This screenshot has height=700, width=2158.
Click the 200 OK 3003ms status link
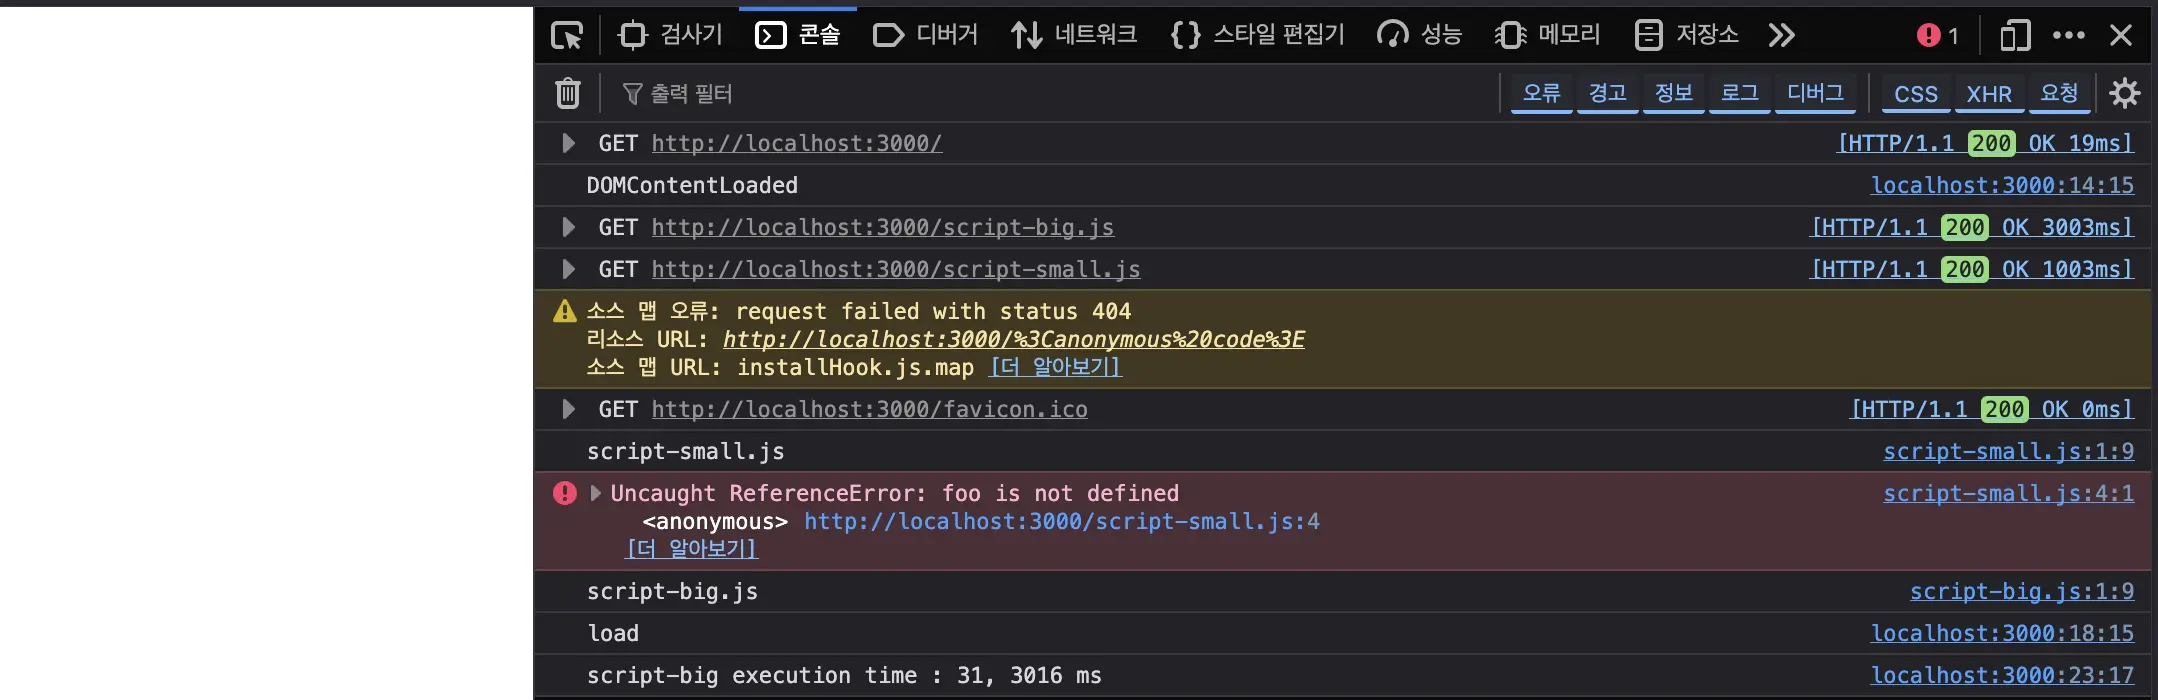click(x=1973, y=227)
